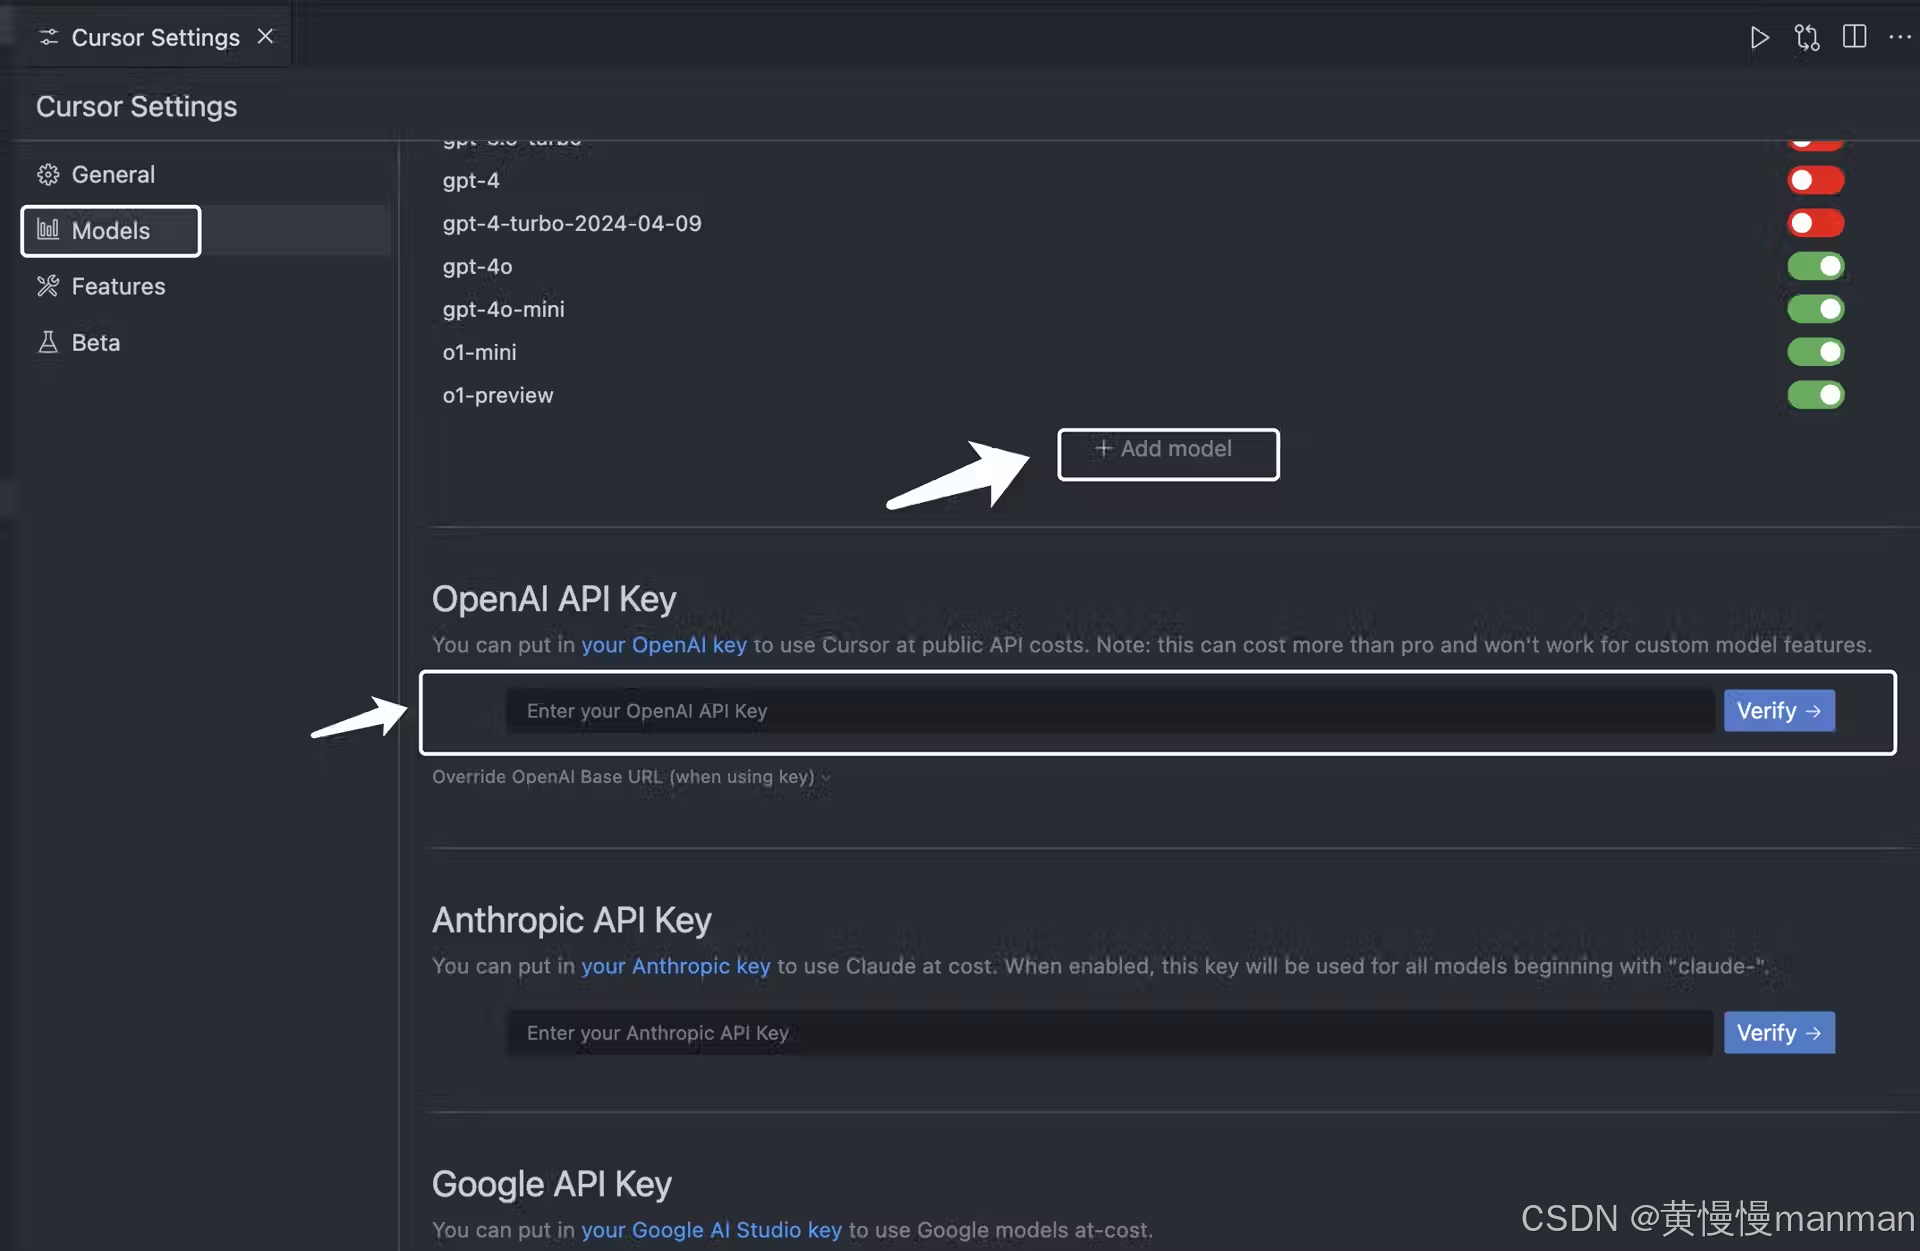Toggle the split editor layout icon

[1854, 37]
